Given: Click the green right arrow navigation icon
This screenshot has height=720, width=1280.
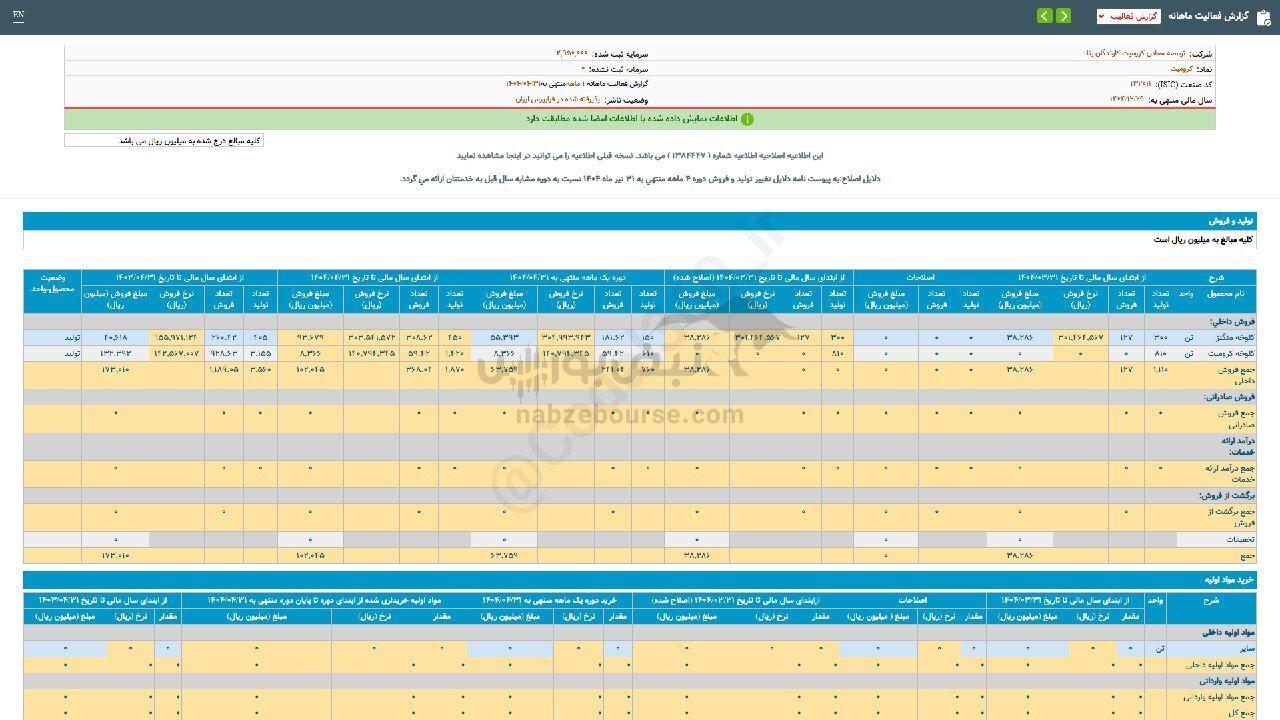Looking at the screenshot, I should 1064,16.
